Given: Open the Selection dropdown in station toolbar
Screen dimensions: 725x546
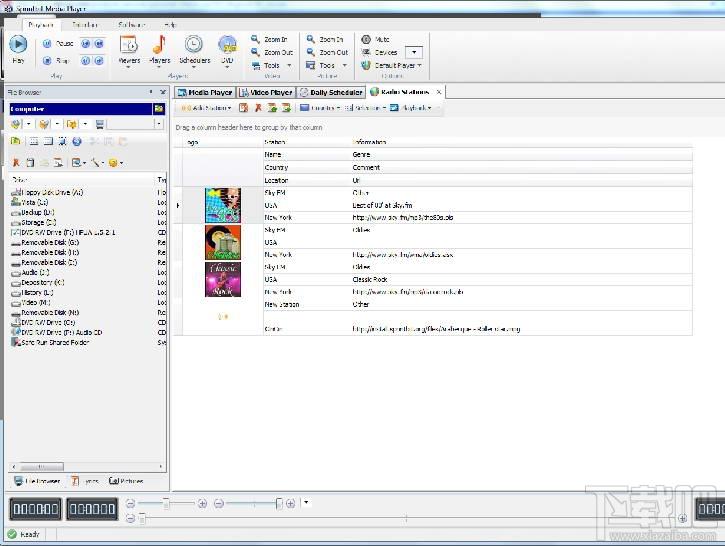Looking at the screenshot, I should (x=365, y=108).
